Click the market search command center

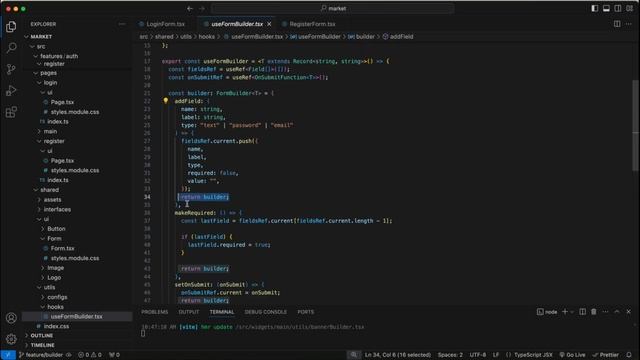pos(333,8)
